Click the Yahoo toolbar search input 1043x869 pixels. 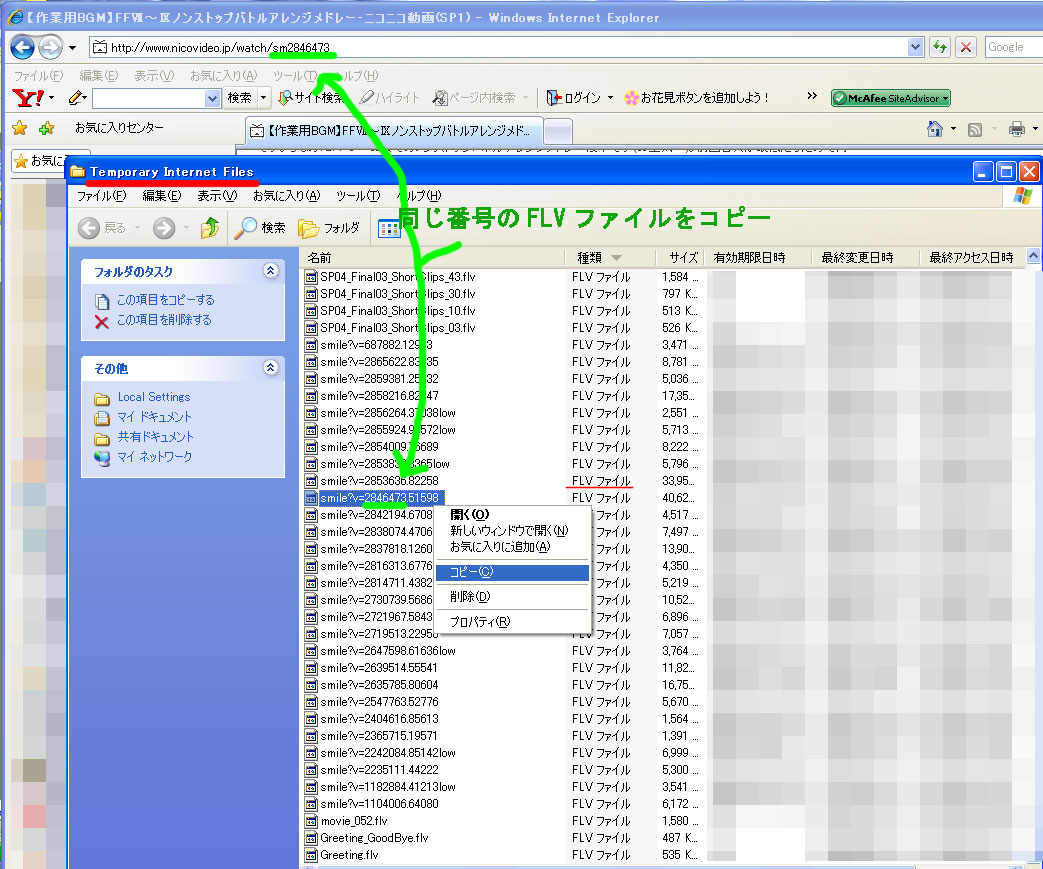point(148,98)
